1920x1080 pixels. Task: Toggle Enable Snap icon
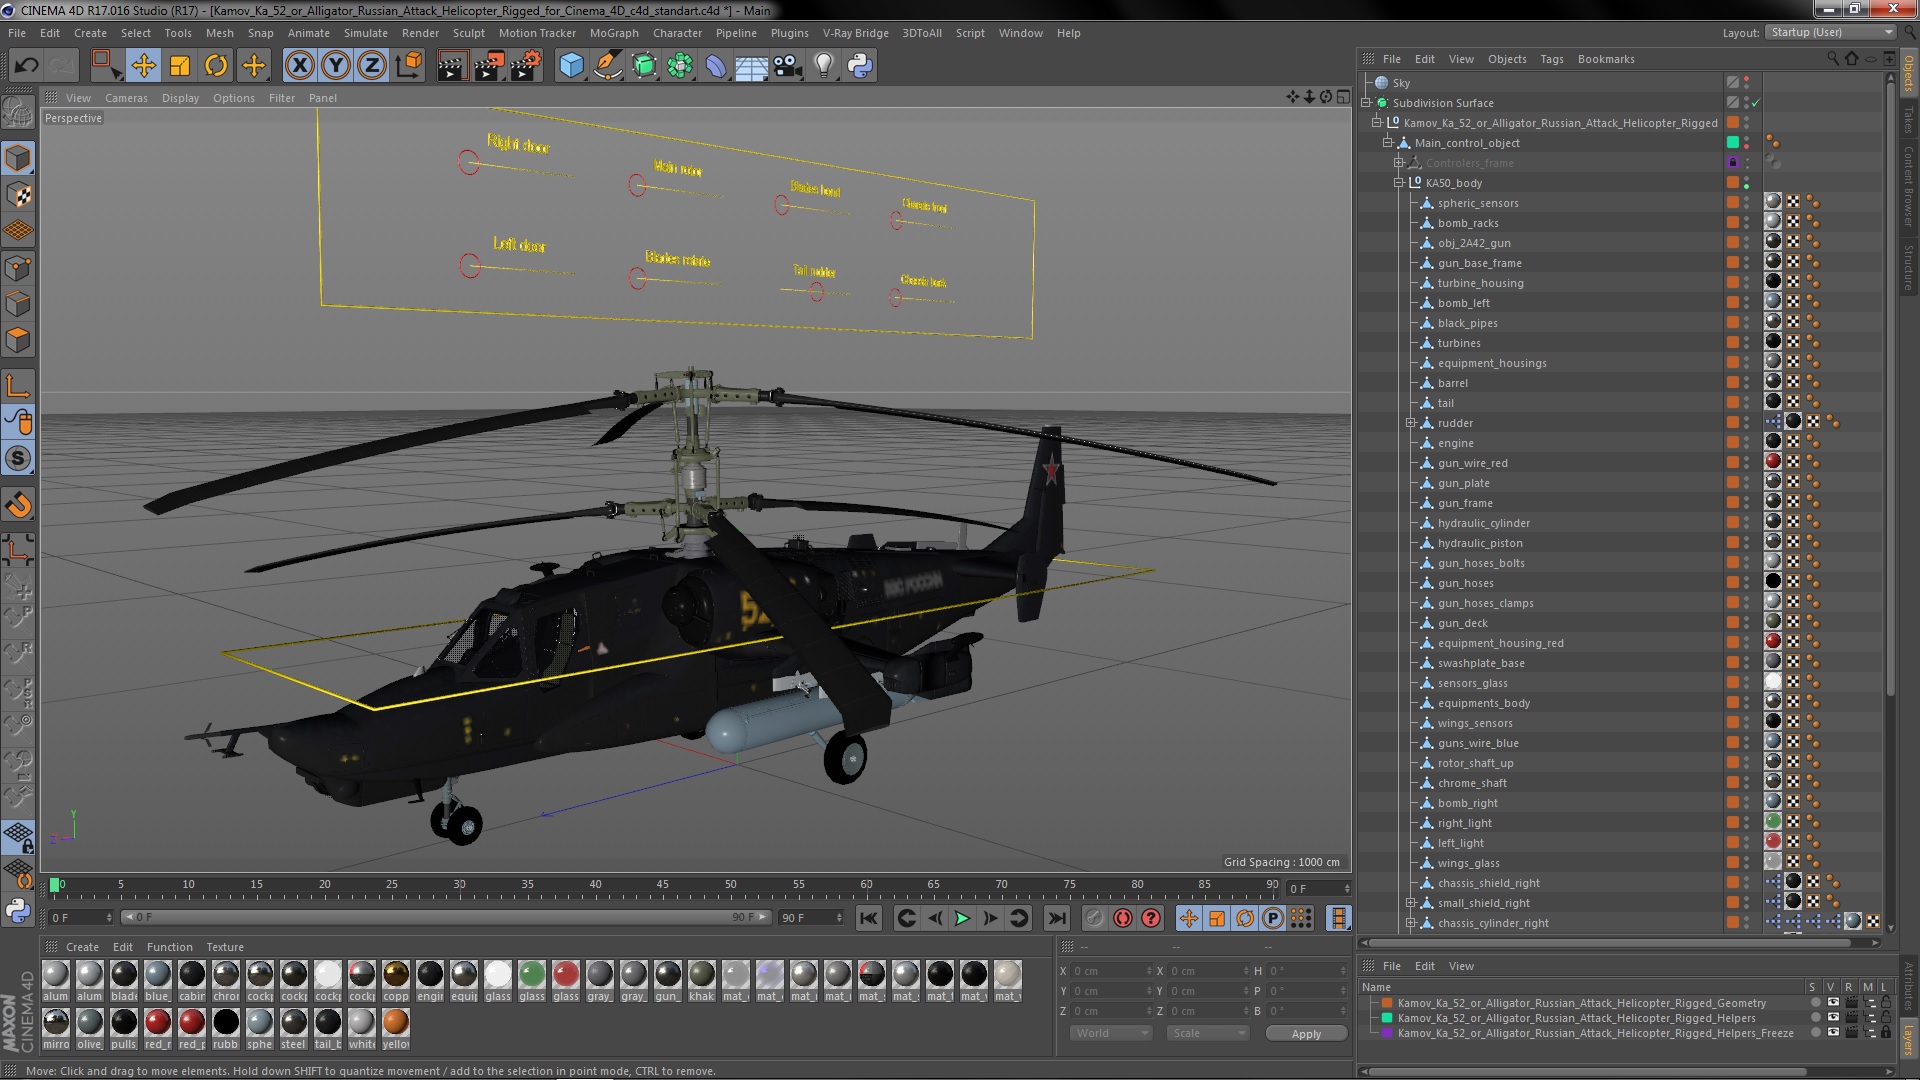point(18,505)
